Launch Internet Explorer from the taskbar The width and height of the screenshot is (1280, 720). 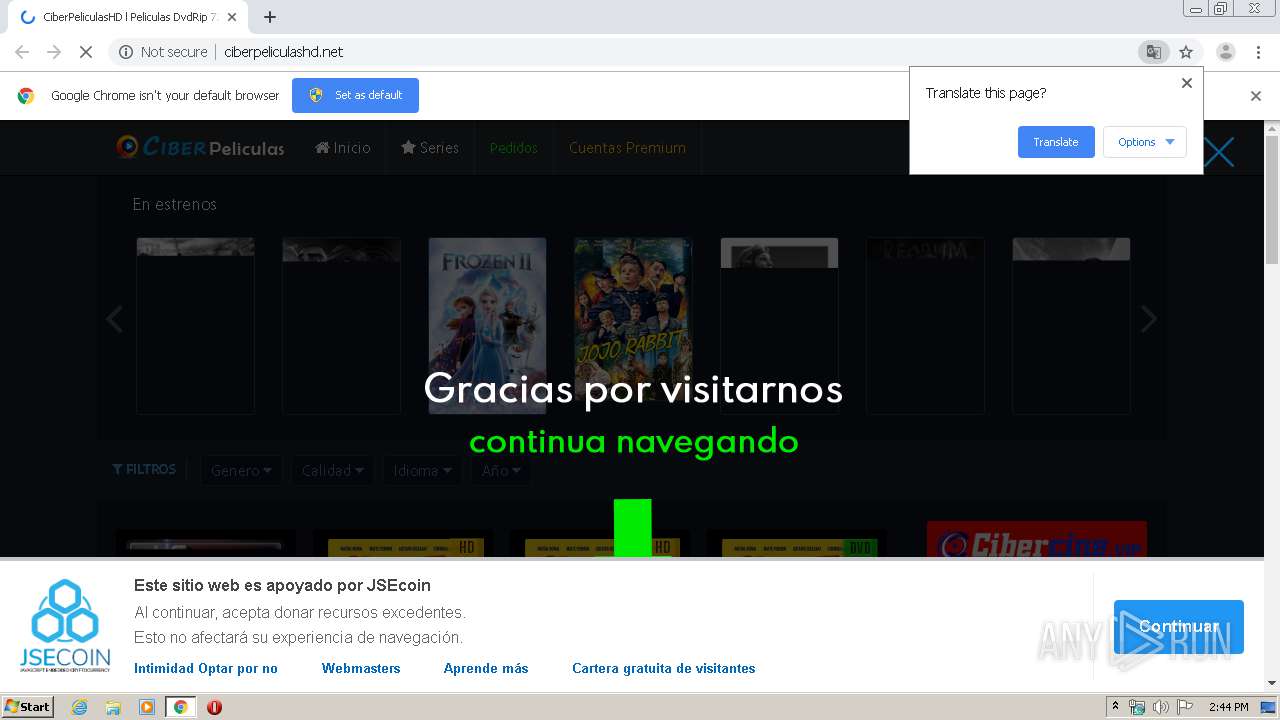click(x=79, y=707)
